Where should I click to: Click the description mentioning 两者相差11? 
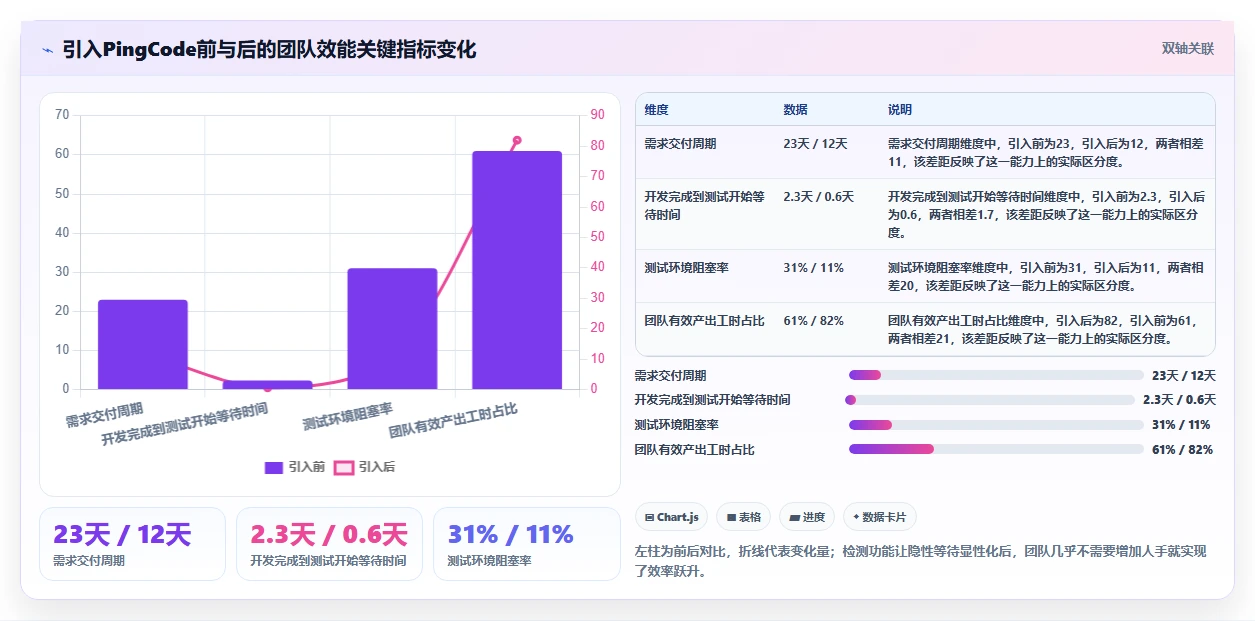(1046, 152)
